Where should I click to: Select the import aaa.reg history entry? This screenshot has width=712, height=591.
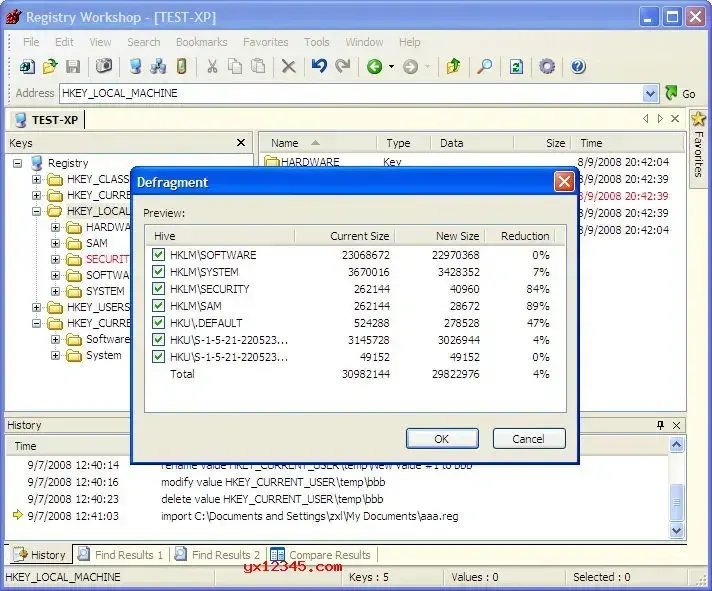[x=310, y=516]
